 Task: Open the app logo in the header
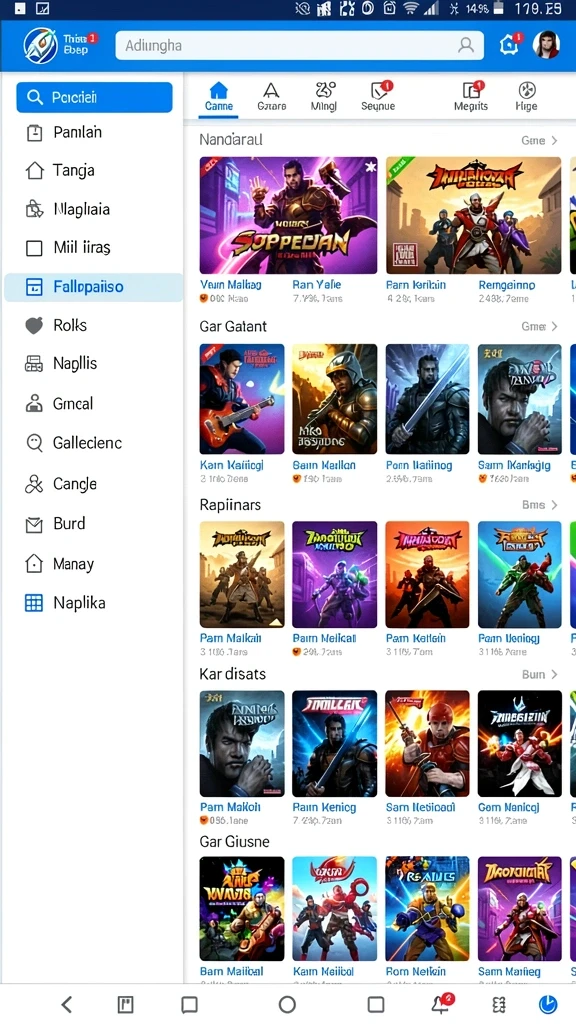(40, 46)
